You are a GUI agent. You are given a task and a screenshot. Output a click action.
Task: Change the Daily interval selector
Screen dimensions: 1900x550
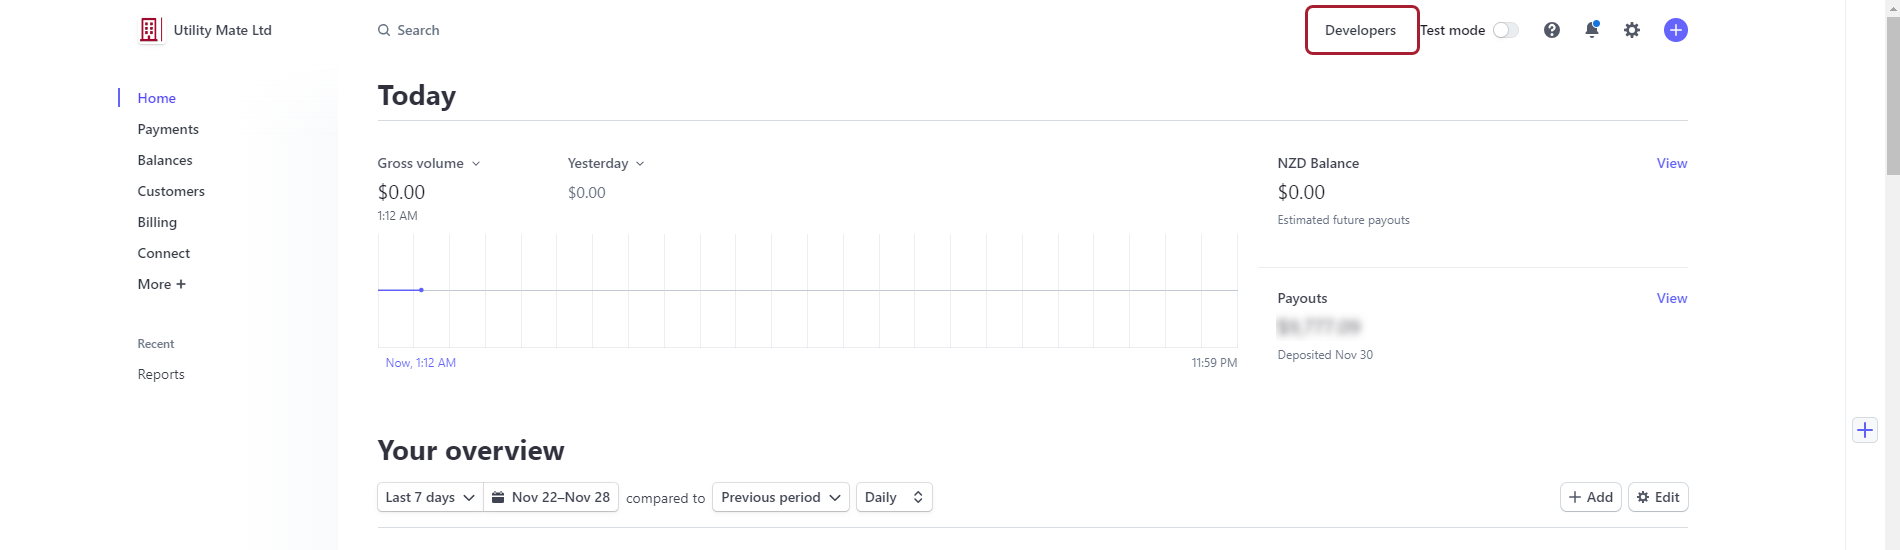pos(894,497)
